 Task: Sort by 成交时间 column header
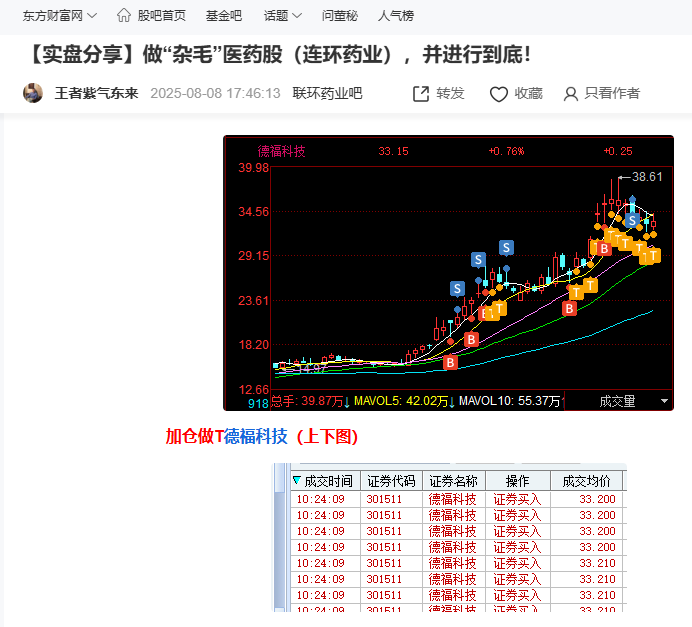pos(326,481)
